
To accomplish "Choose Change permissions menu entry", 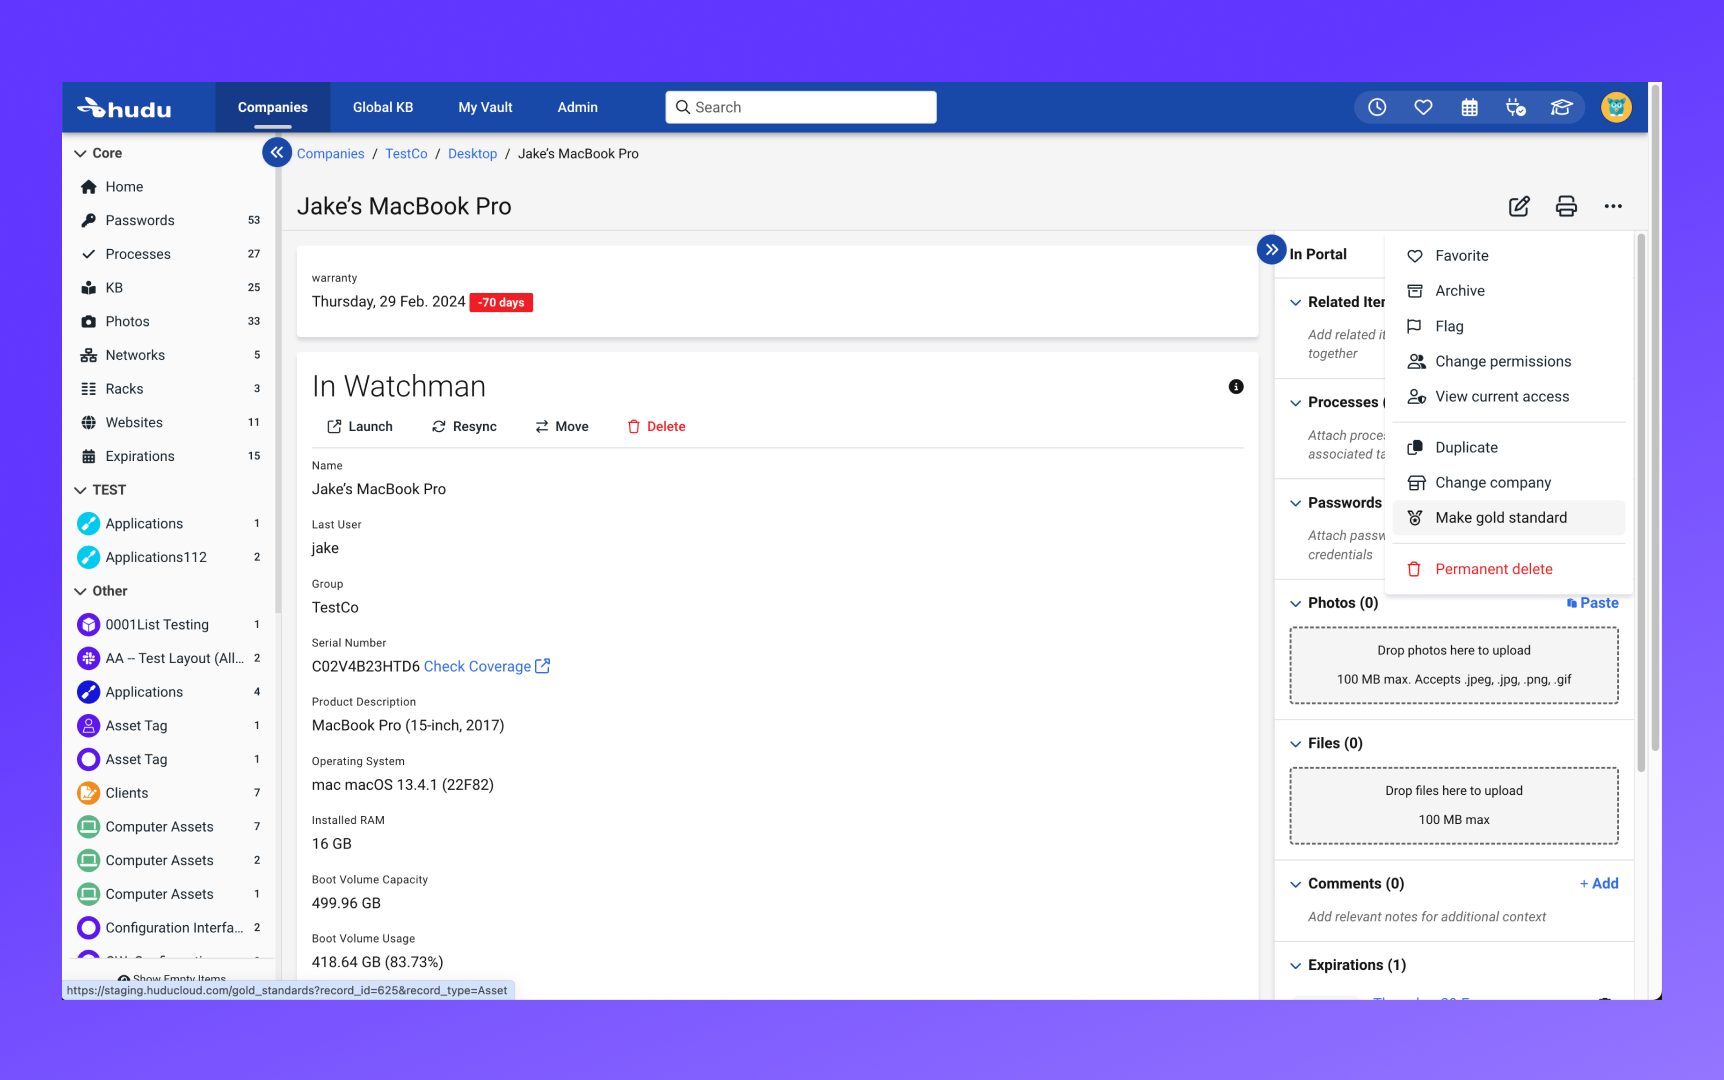I will [1508, 361].
